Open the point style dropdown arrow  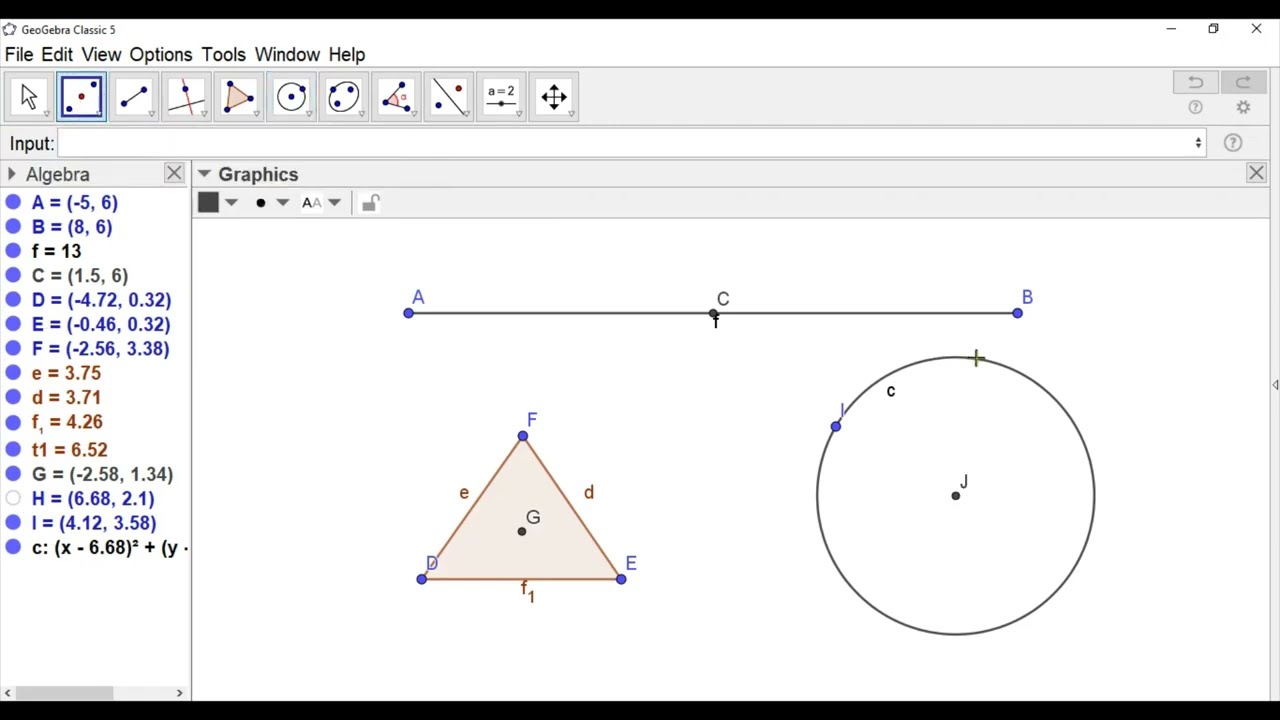click(x=283, y=203)
